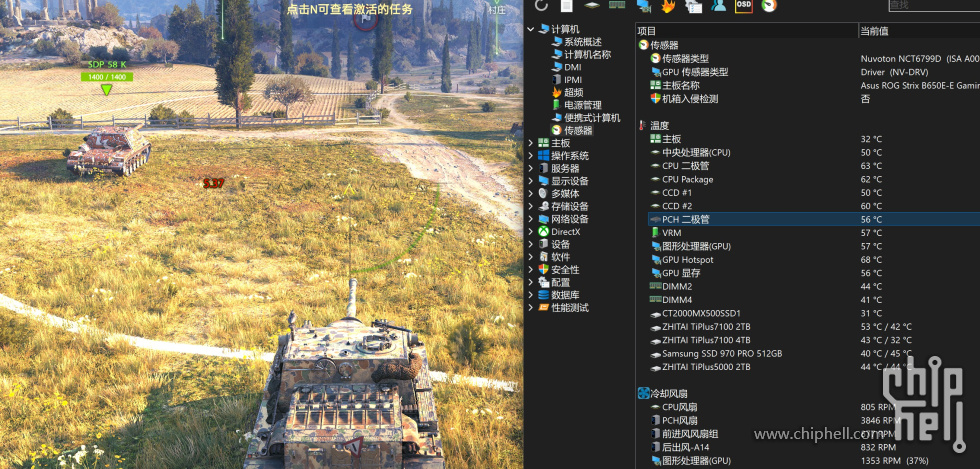Select the GPU Hotspot row
The width and height of the screenshot is (980, 469).
tap(814, 260)
